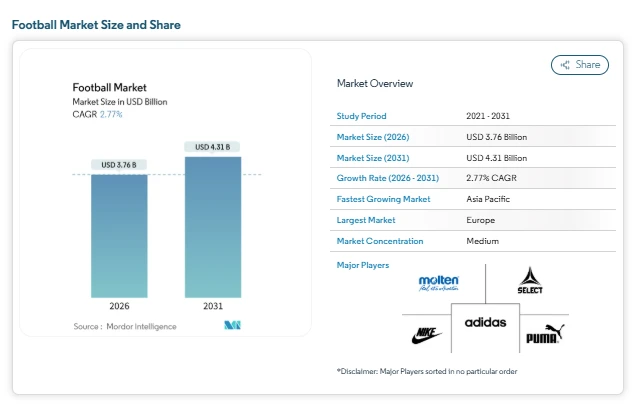Image resolution: width=644 pixels, height=404 pixels.
Task: Click the Fastest Growing Market label
Action: pyautogui.click(x=384, y=199)
